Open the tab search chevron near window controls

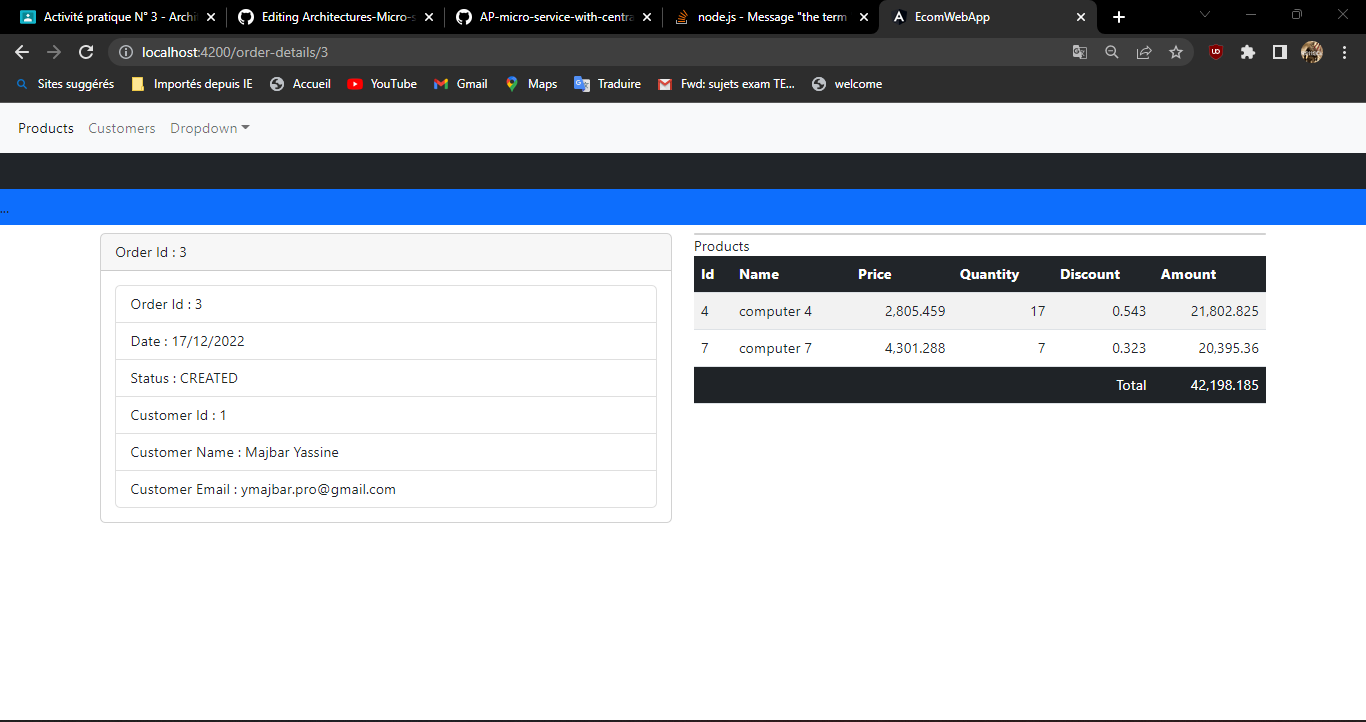click(x=1205, y=15)
